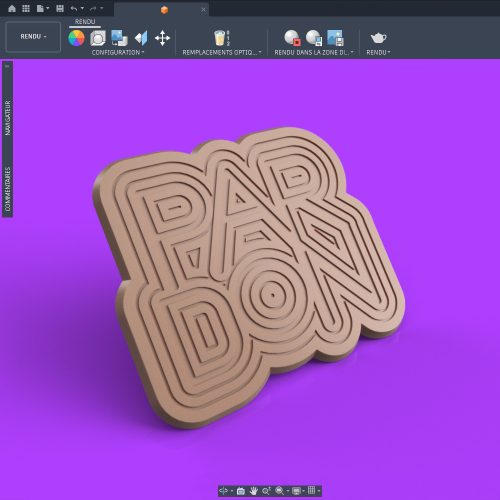
Task: Open the NAVIGATEUR side panel
Action: [x=8, y=118]
